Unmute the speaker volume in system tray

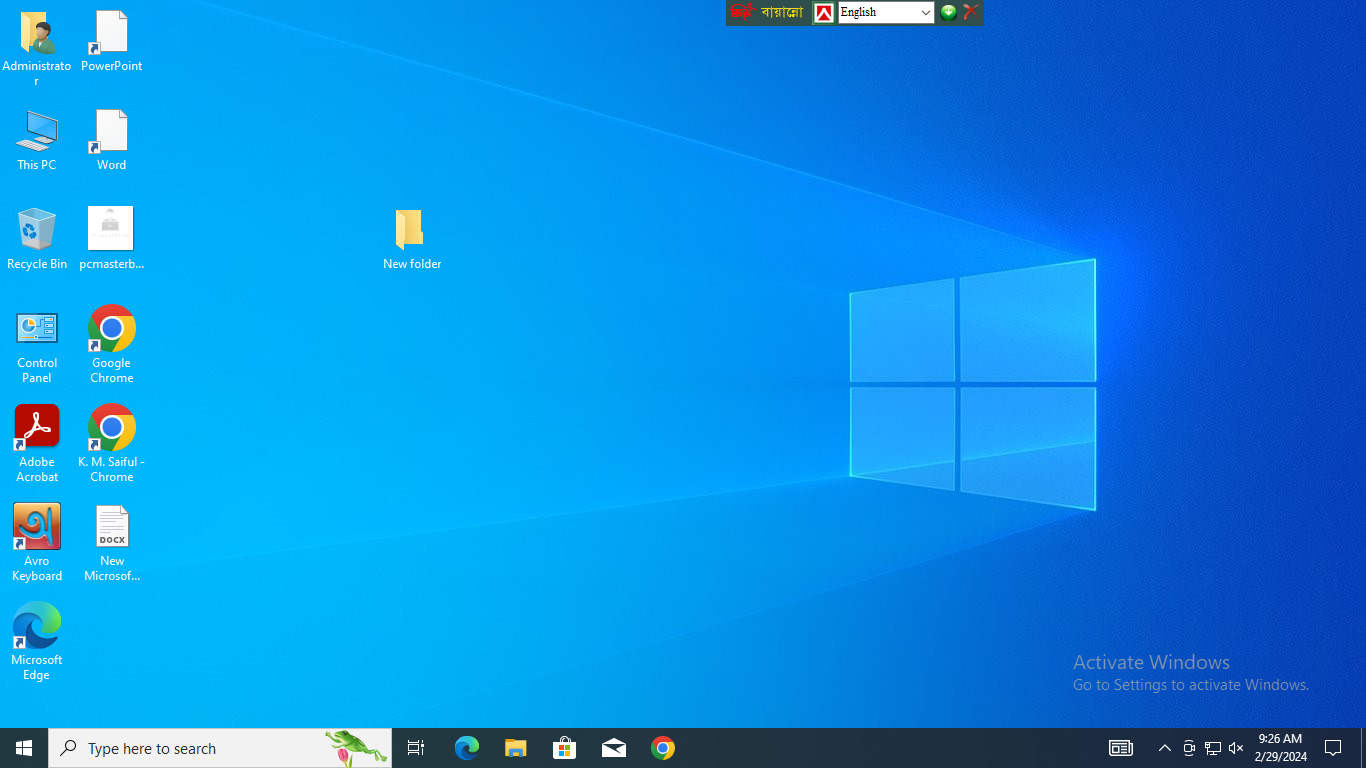[1236, 748]
